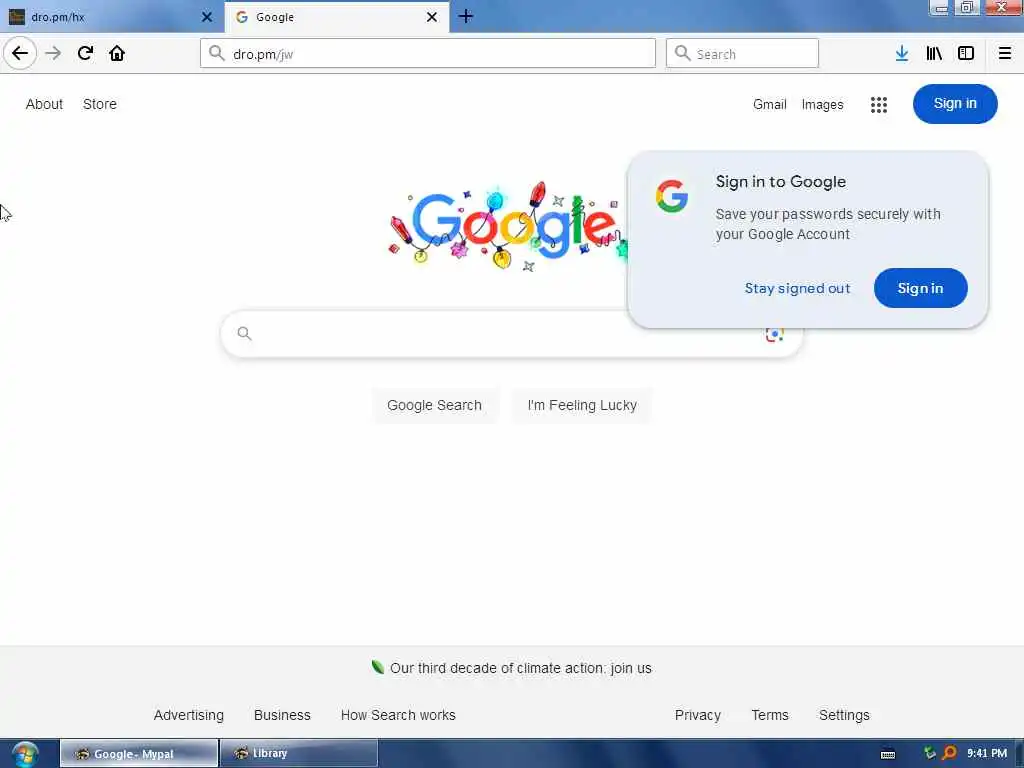Open the on-screen keyboard tray icon
The width and height of the screenshot is (1024, 768).
[x=888, y=754]
